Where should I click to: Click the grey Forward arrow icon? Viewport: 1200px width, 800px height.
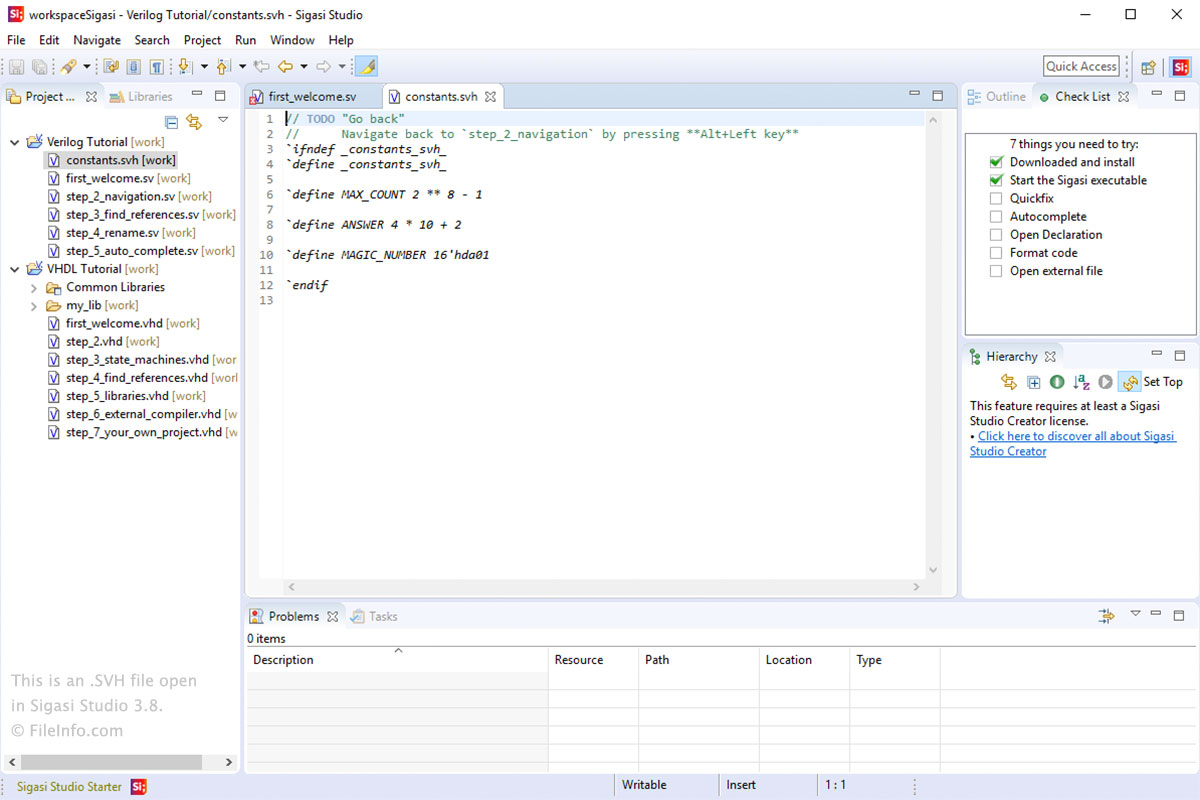[323, 67]
